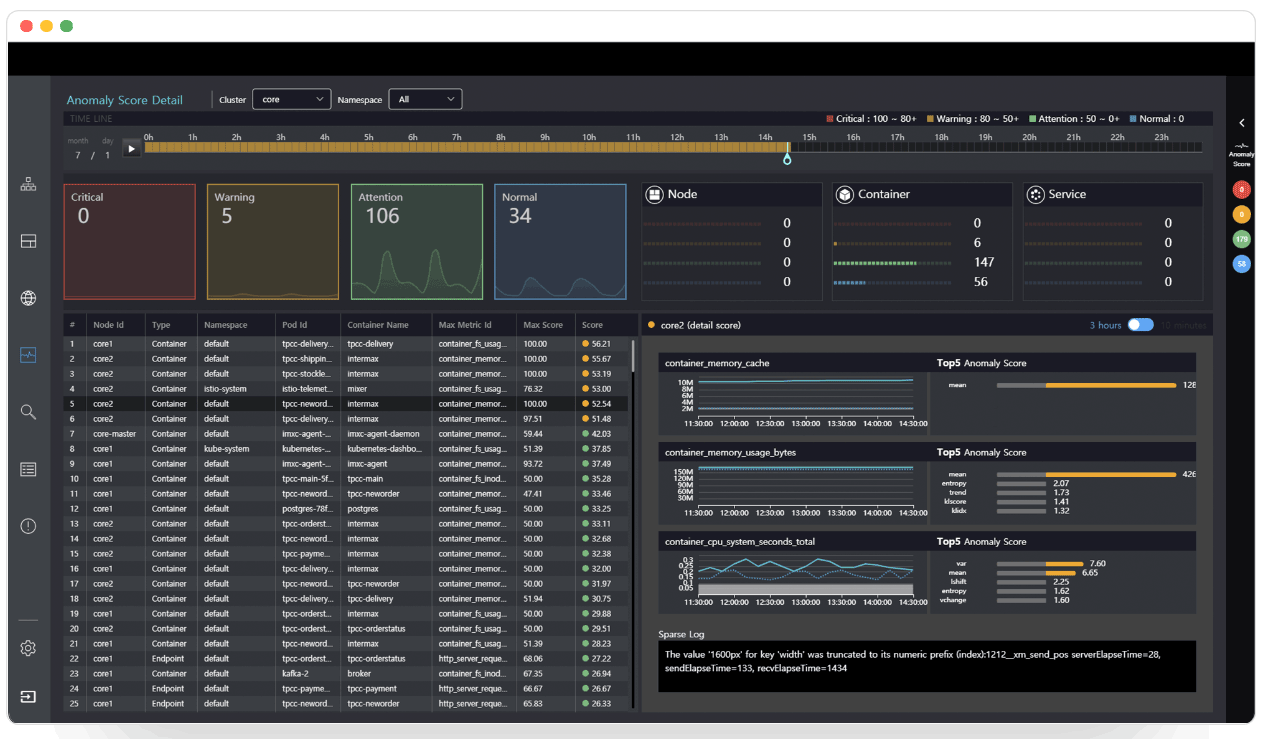1263x739 pixels.
Task: Sort by Type column header
Action: pyautogui.click(x=161, y=325)
